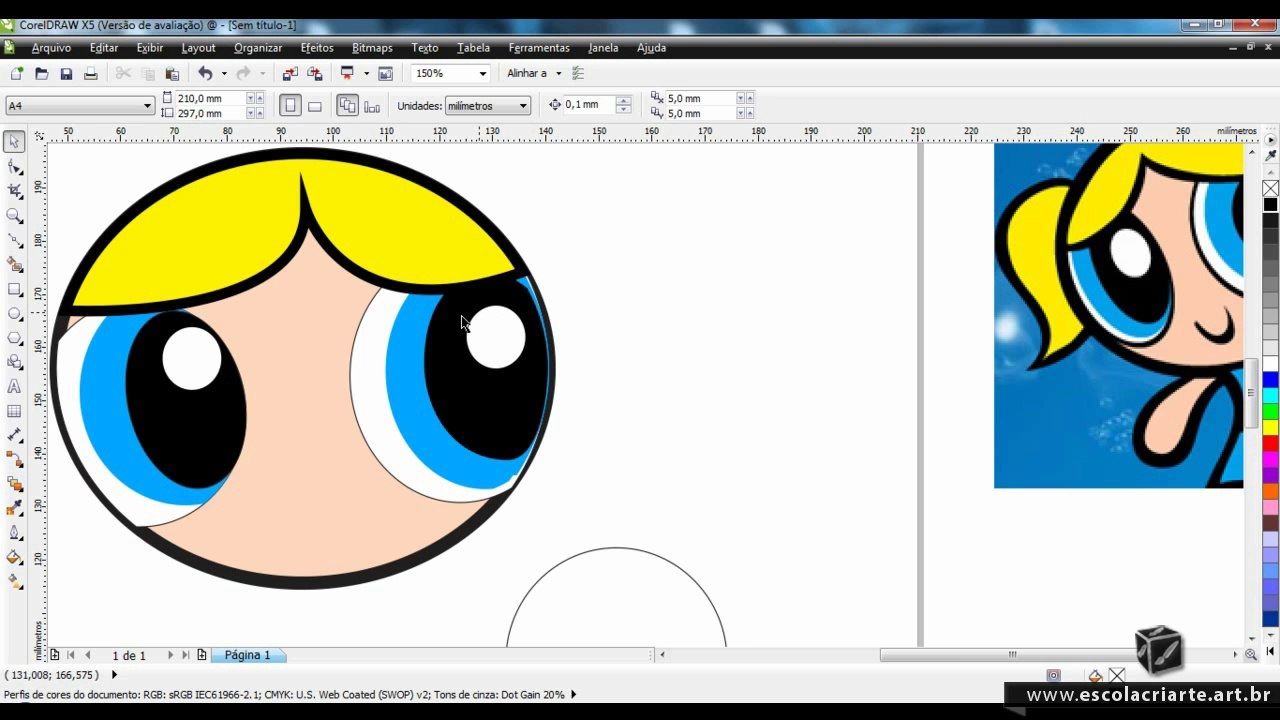This screenshot has height=720, width=1280.
Task: Pick the red palette color
Action: 1270,443
